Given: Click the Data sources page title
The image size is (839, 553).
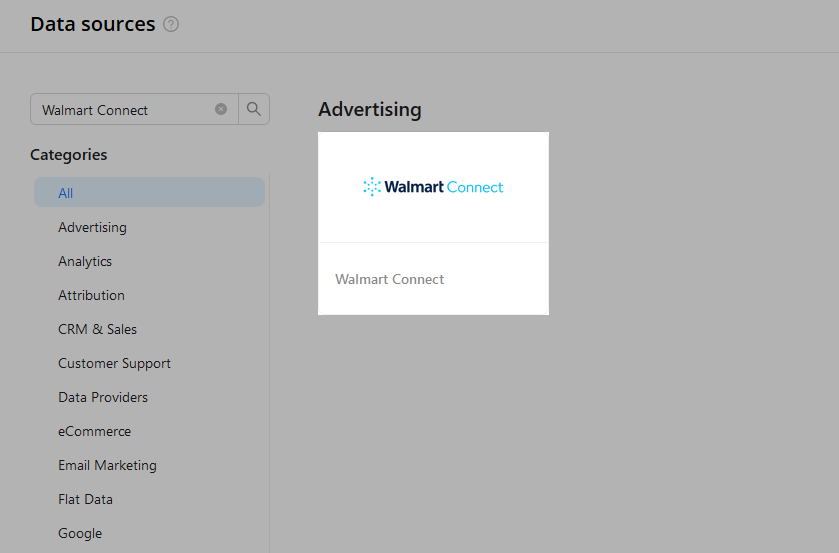Looking at the screenshot, I should pos(93,24).
